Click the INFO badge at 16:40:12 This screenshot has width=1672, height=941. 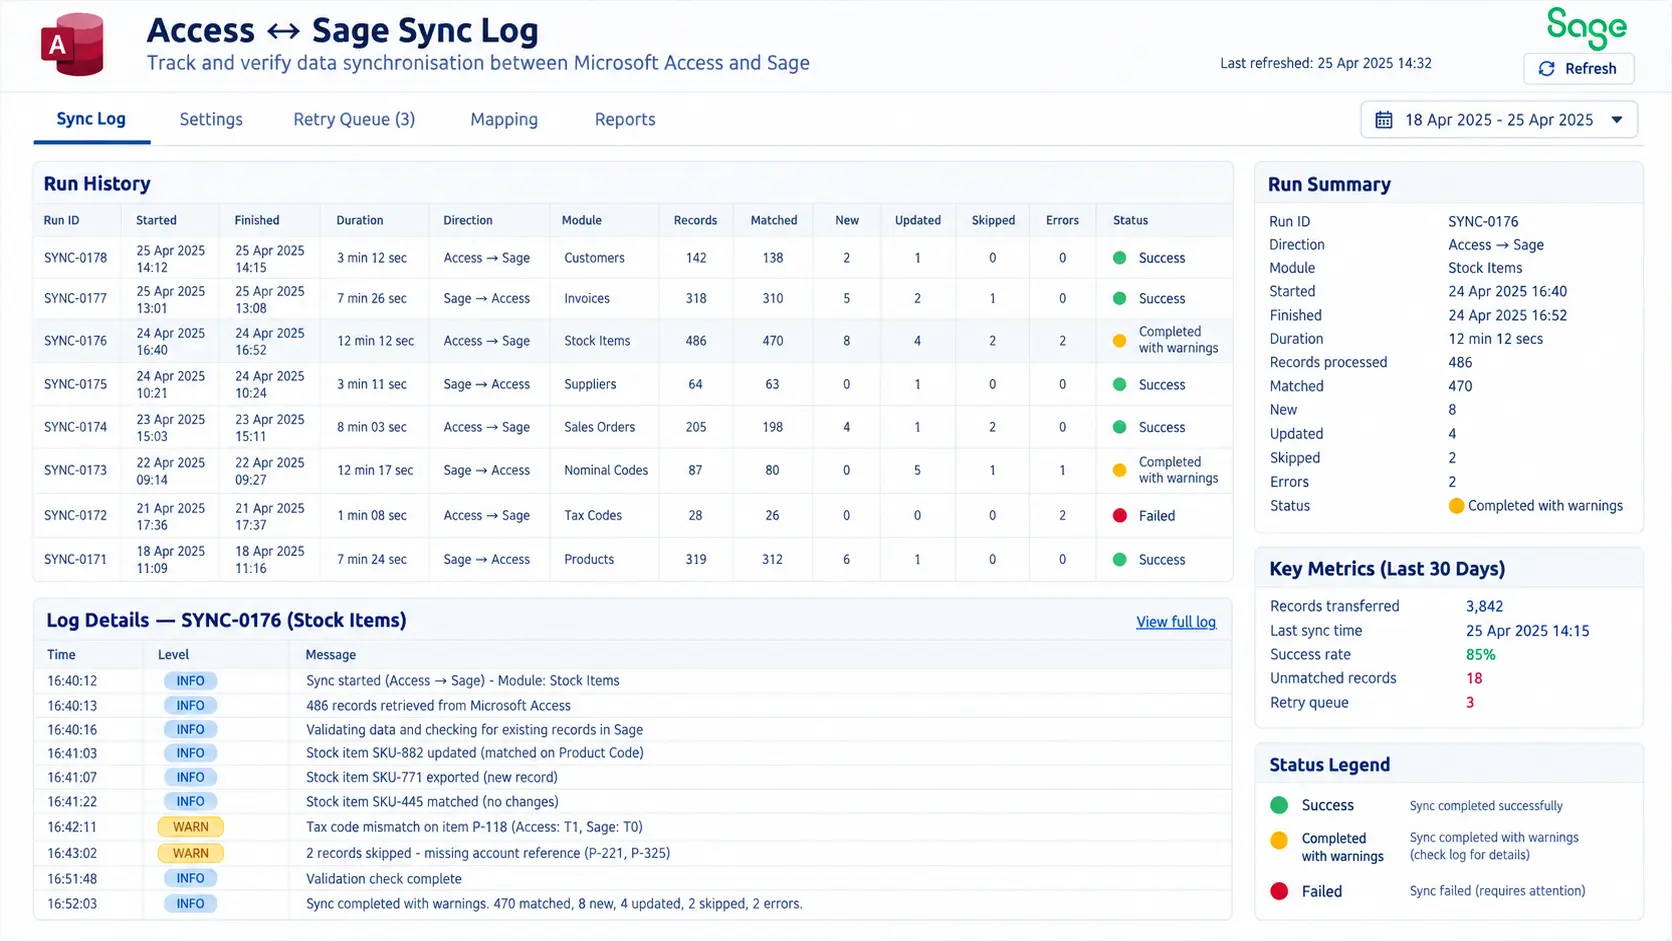click(190, 681)
